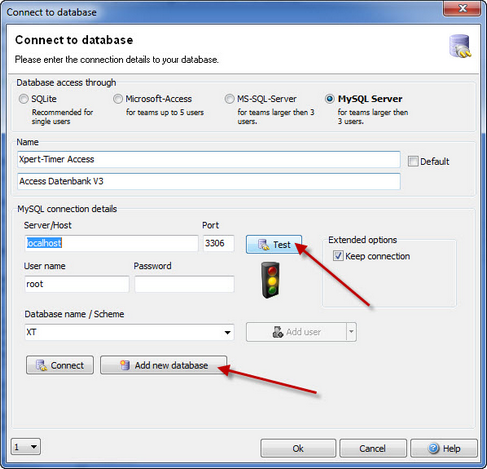The image size is (487, 469).
Task: Uncheck the Keep connection checkbox
Action: (338, 256)
